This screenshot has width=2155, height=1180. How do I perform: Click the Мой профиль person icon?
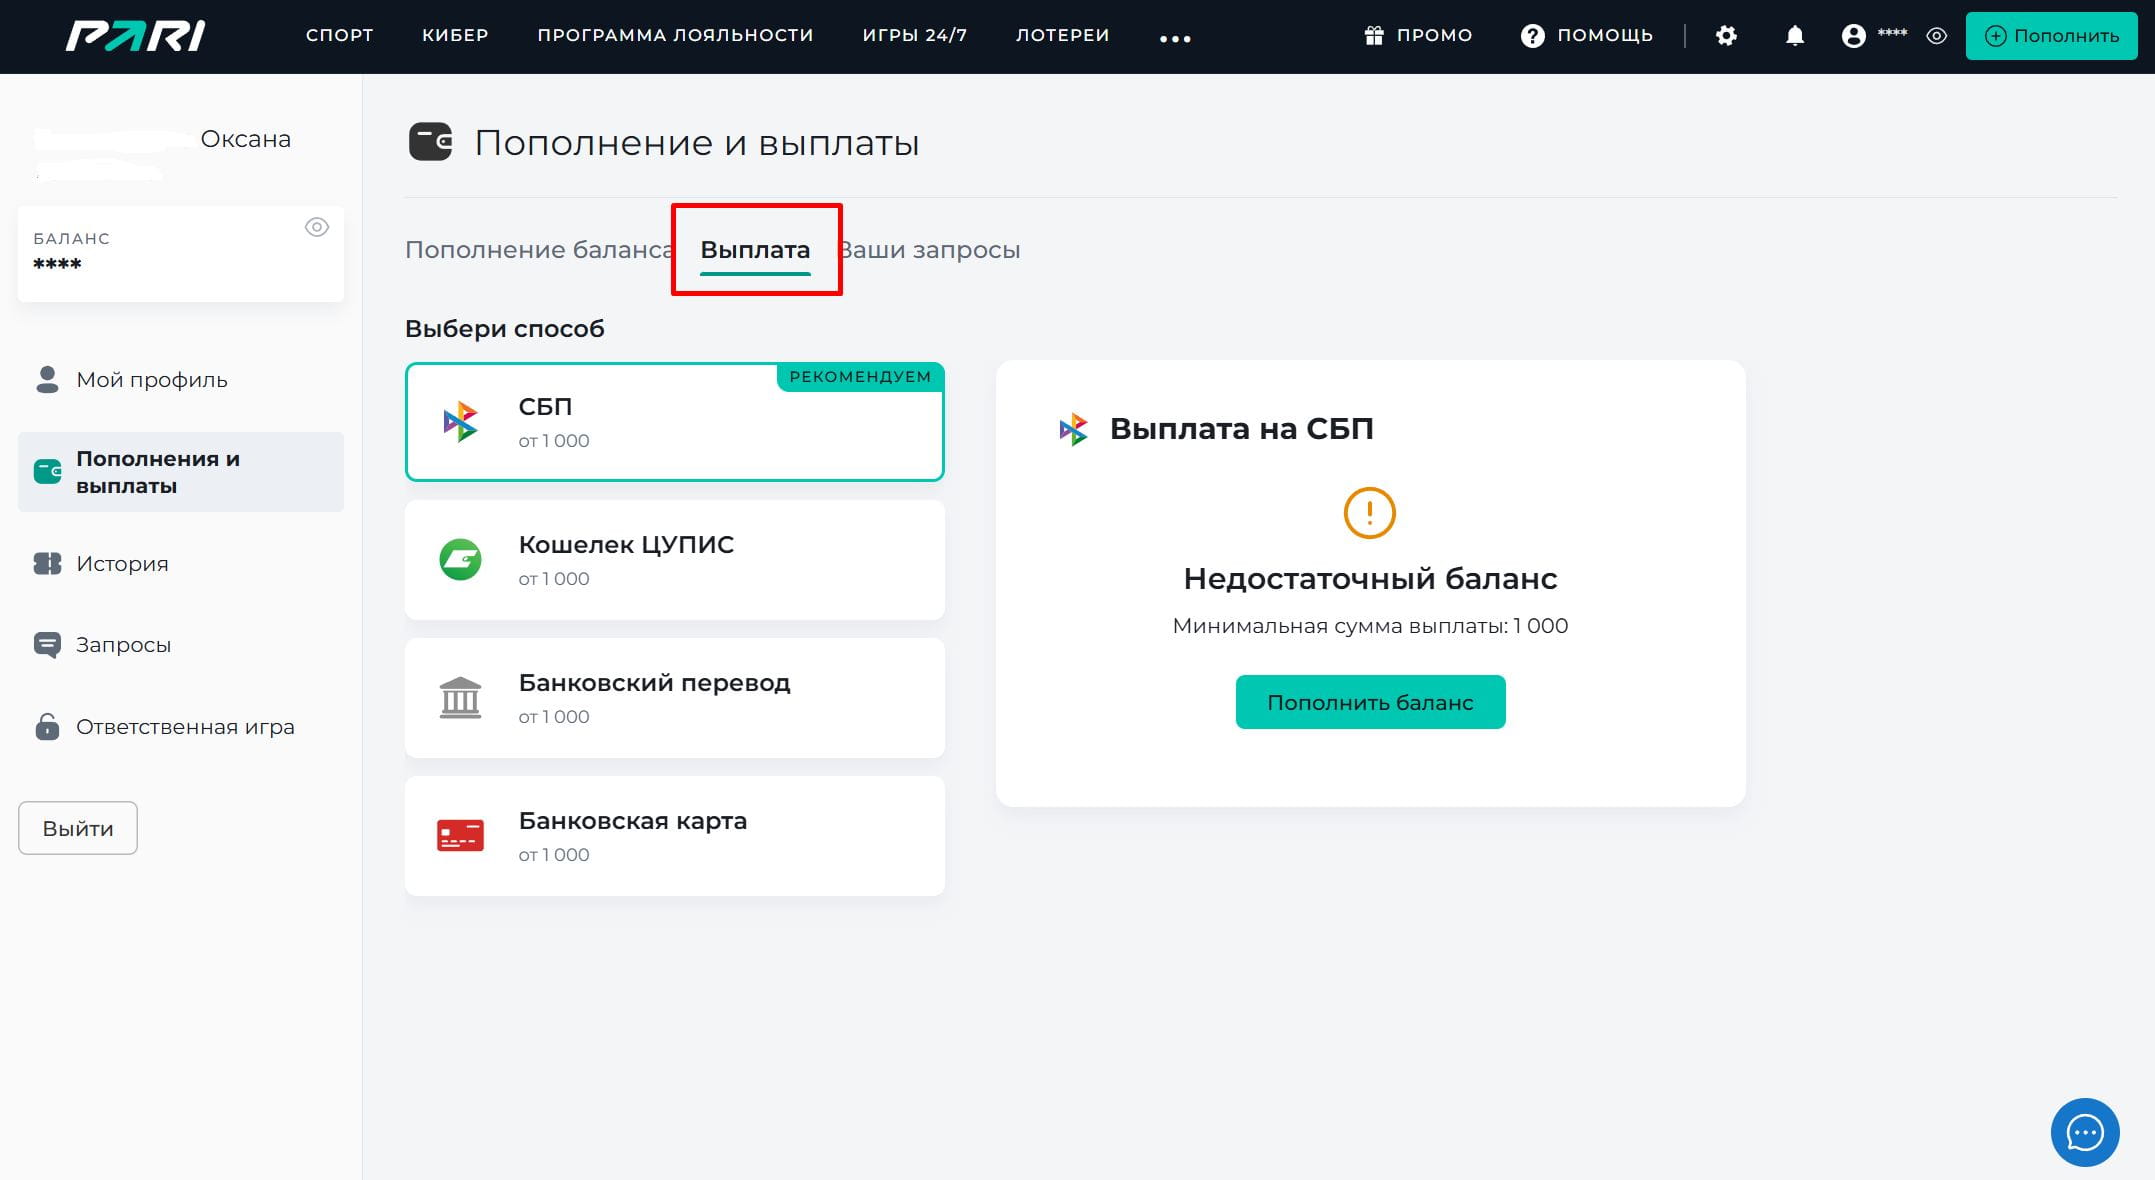(x=47, y=379)
